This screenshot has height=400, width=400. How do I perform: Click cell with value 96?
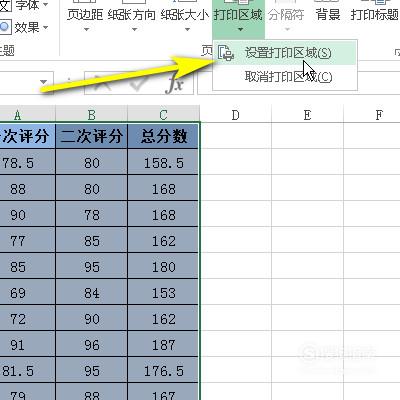(91, 344)
